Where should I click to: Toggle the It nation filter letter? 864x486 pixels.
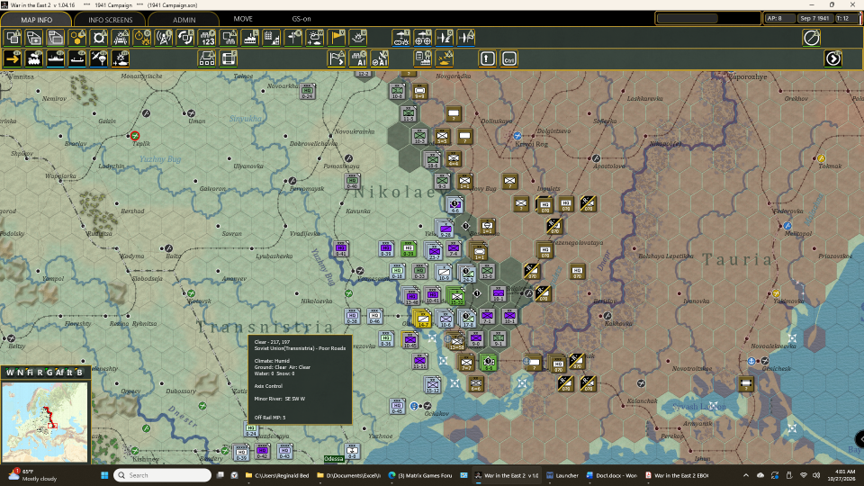(x=69, y=372)
